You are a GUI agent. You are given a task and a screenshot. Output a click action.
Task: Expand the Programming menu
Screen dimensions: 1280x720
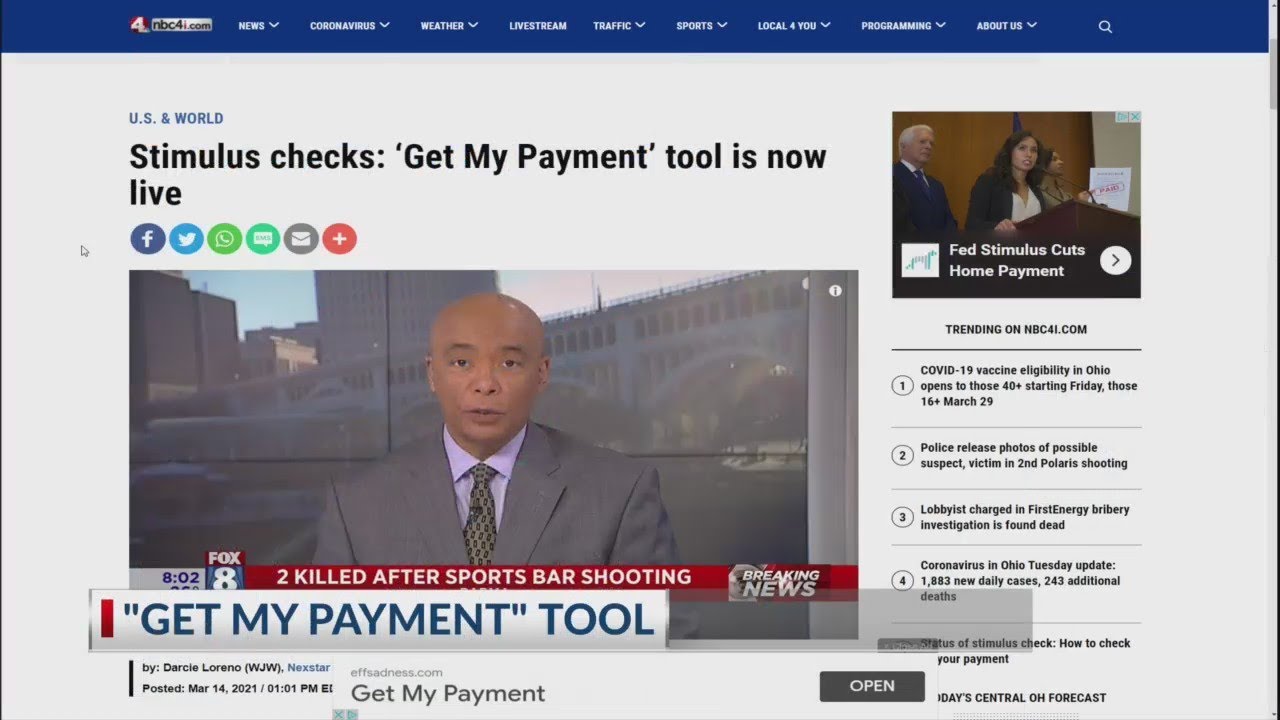[x=903, y=26]
